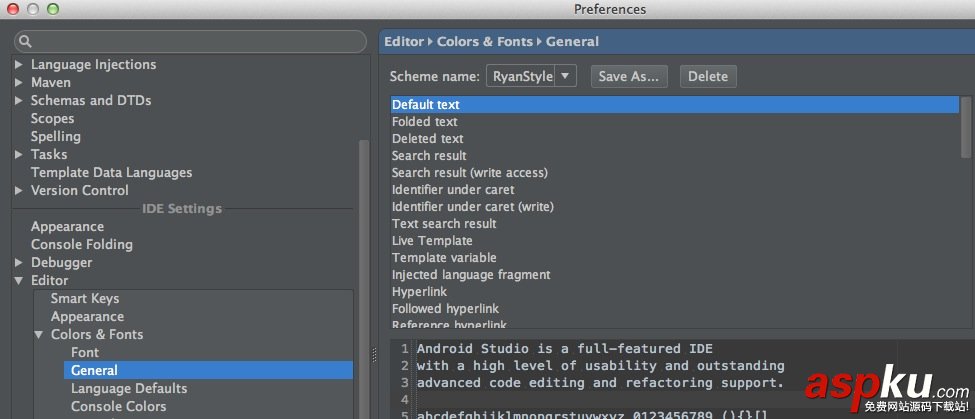Click the red close window button
This screenshot has width=975, height=419.
(x=13, y=9)
